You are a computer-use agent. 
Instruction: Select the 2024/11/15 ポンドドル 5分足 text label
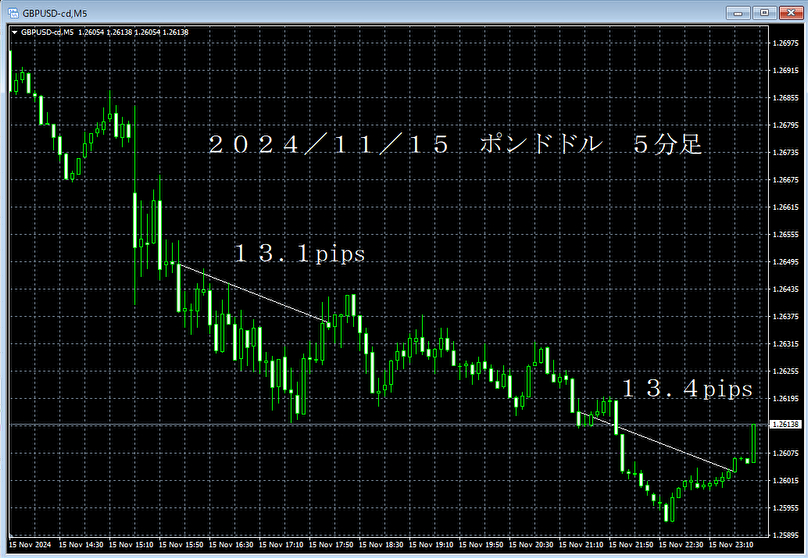click(x=455, y=144)
